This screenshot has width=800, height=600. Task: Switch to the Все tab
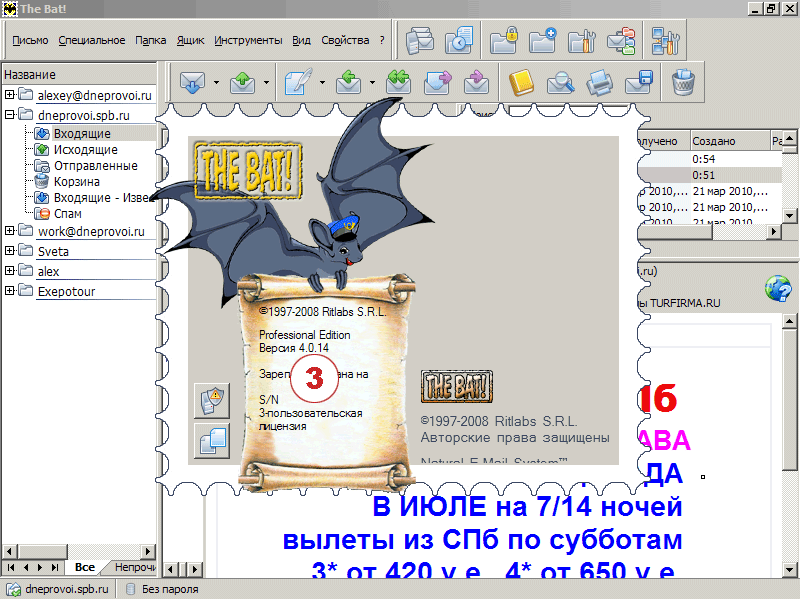tap(84, 568)
